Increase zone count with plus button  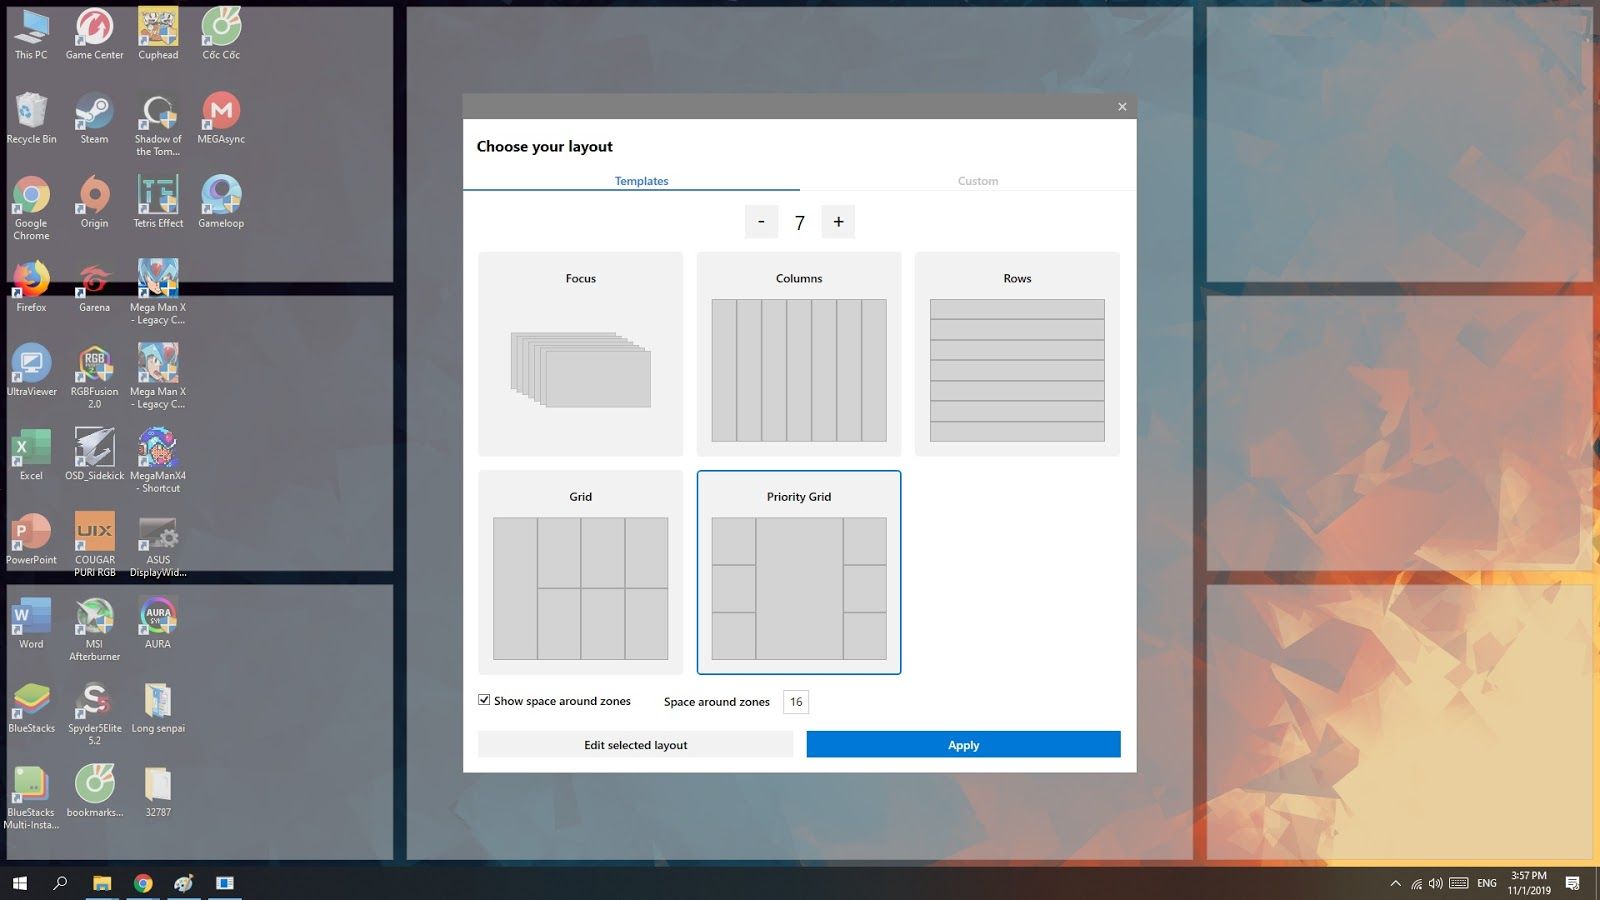click(838, 221)
